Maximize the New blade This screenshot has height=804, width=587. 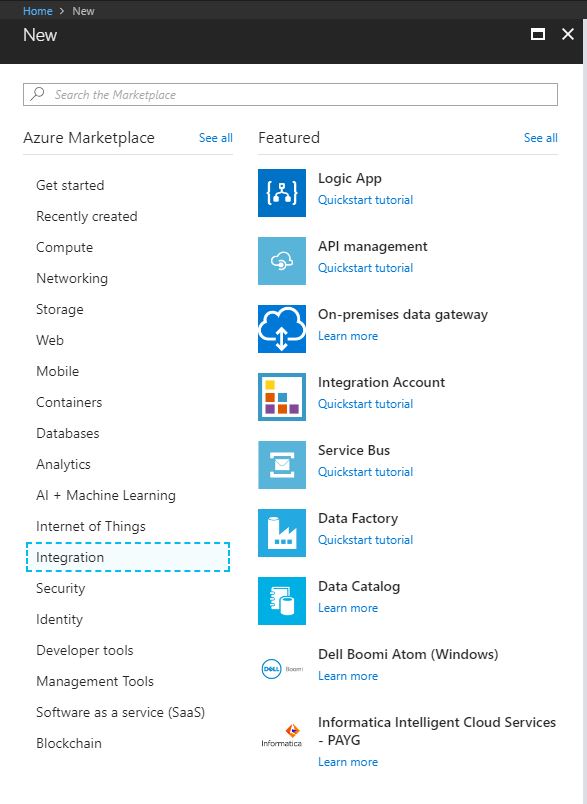538,34
